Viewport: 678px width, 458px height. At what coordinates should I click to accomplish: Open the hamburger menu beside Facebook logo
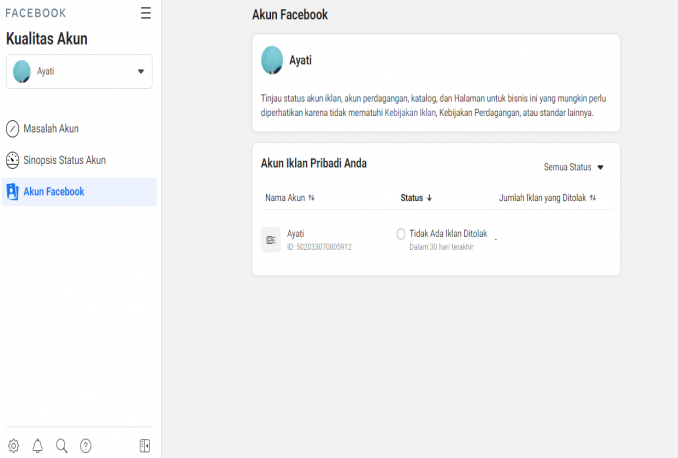point(146,13)
